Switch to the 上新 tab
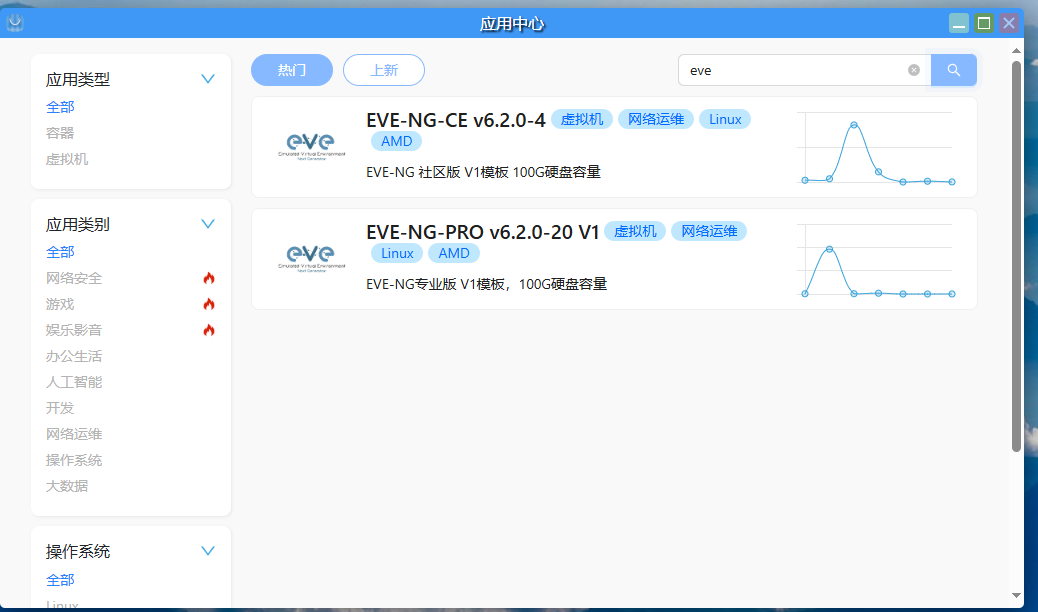The width and height of the screenshot is (1038, 612). pos(384,70)
